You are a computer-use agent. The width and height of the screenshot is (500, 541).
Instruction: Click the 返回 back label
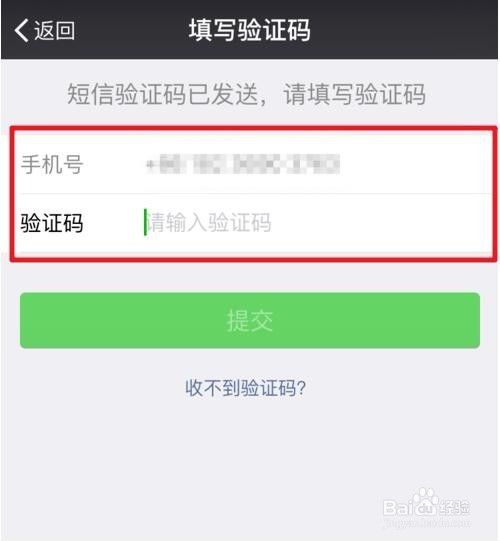point(54,30)
